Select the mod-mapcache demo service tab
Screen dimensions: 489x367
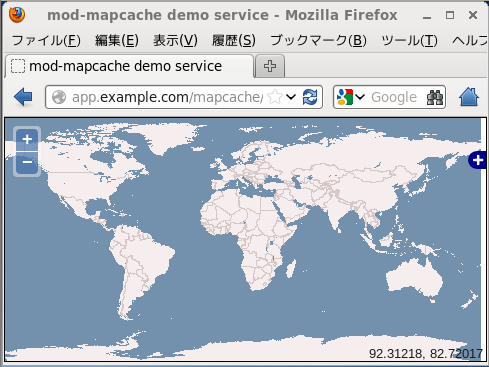pos(129,66)
